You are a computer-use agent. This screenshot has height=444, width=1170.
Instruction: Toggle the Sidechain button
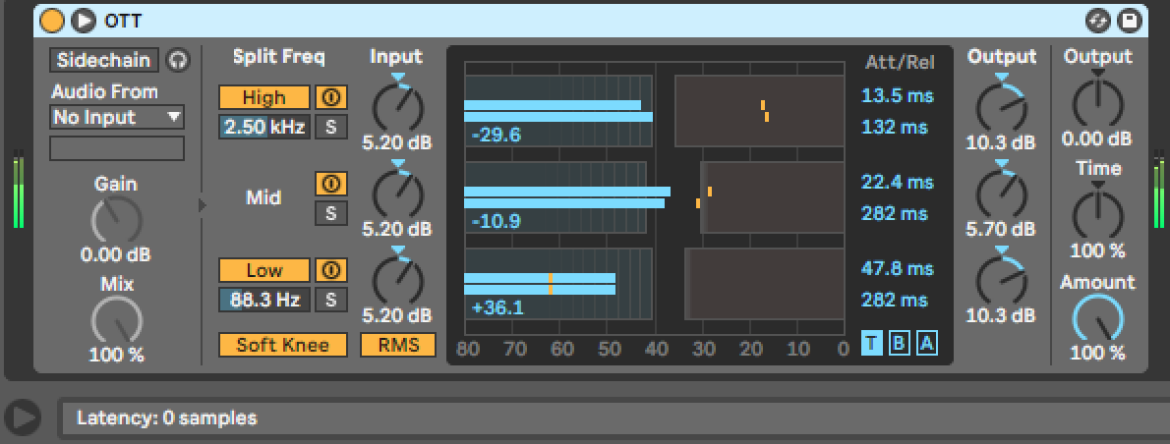coord(104,60)
